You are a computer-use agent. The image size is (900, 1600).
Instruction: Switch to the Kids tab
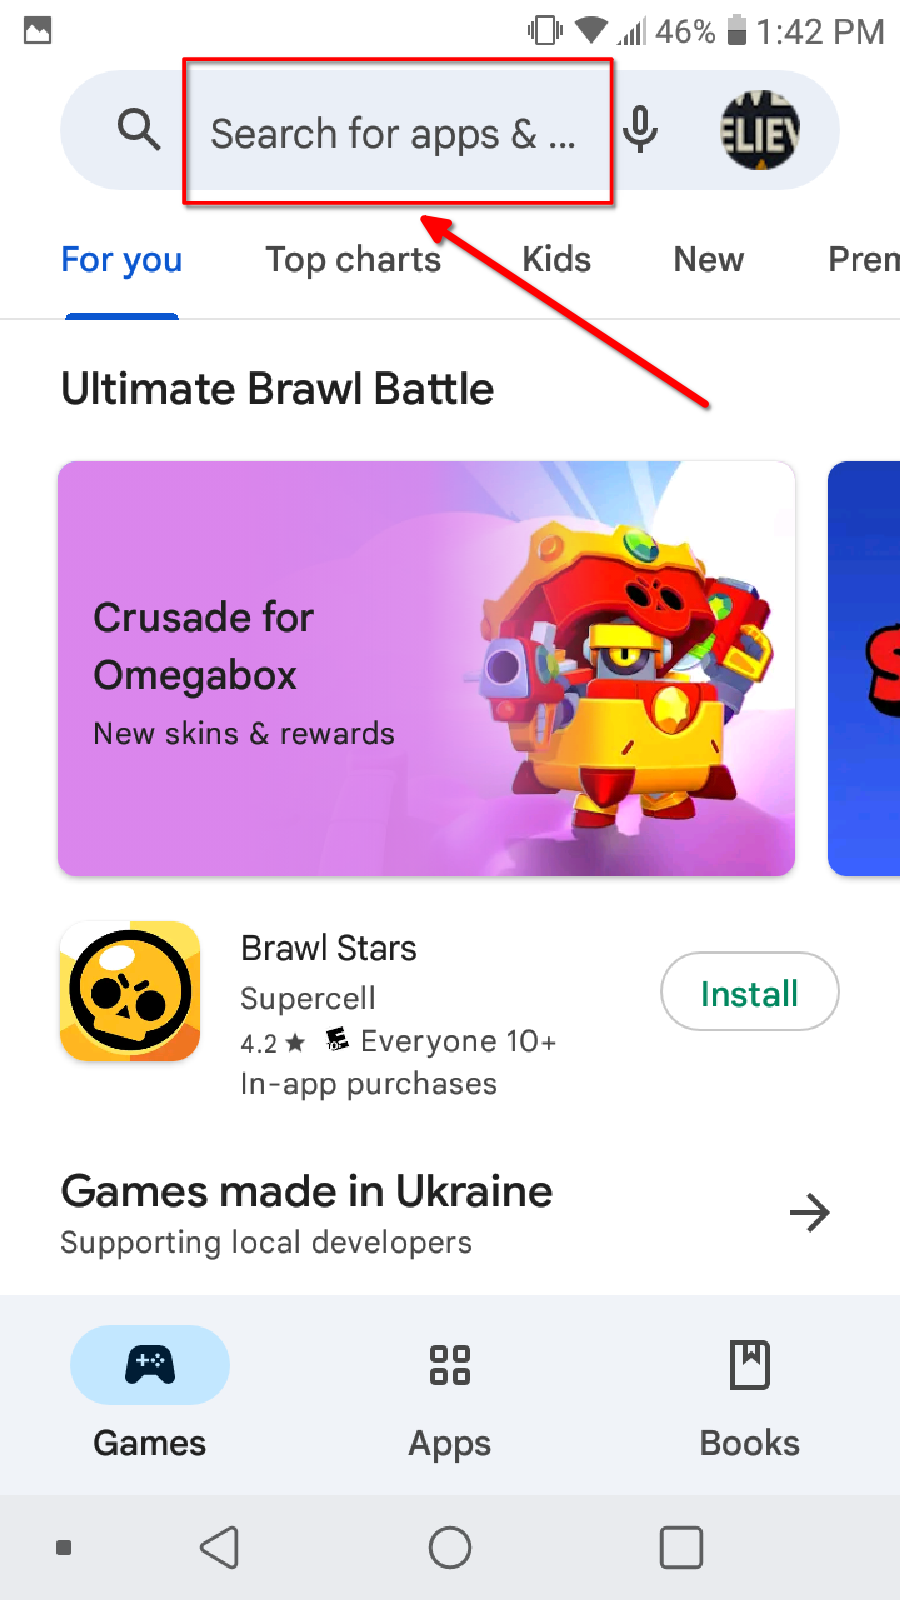click(557, 260)
